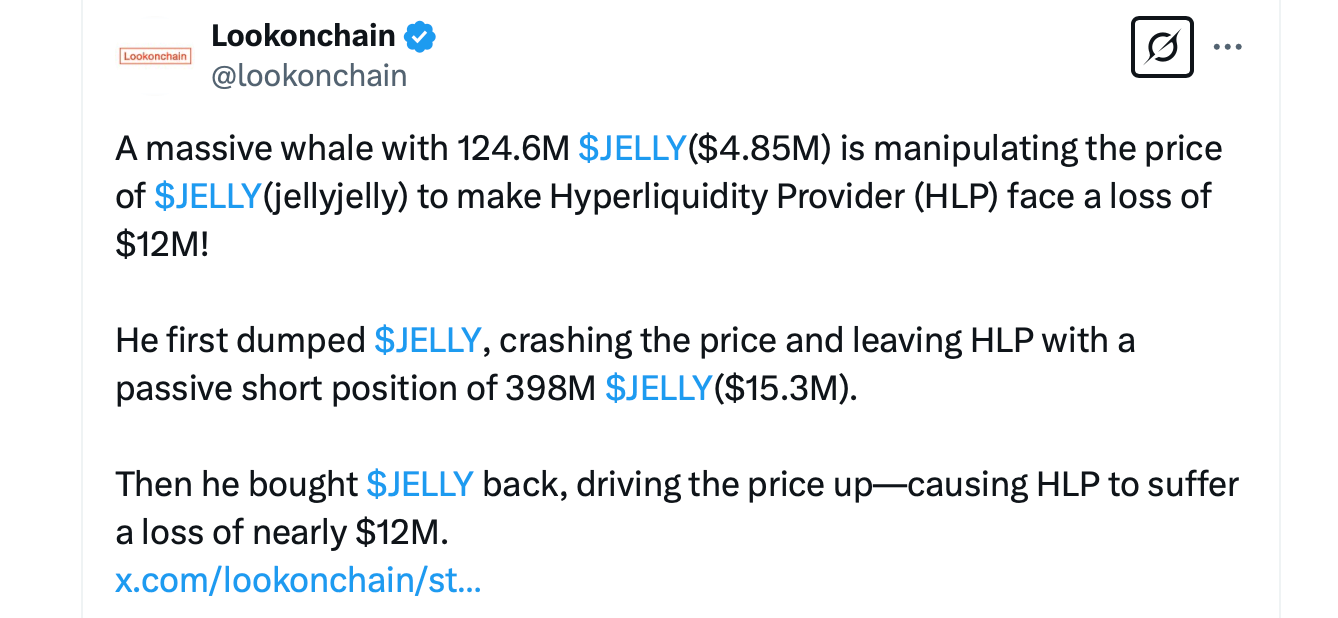Select the Lookonchain avatar logo image
The width and height of the screenshot is (1338, 618).
coord(155,47)
